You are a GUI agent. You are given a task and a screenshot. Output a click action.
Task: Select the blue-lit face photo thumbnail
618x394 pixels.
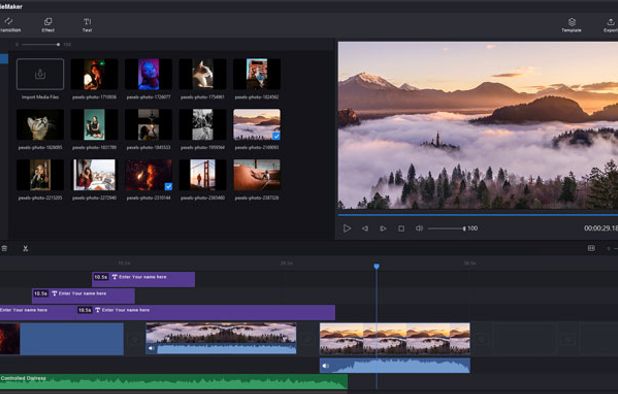[148, 74]
